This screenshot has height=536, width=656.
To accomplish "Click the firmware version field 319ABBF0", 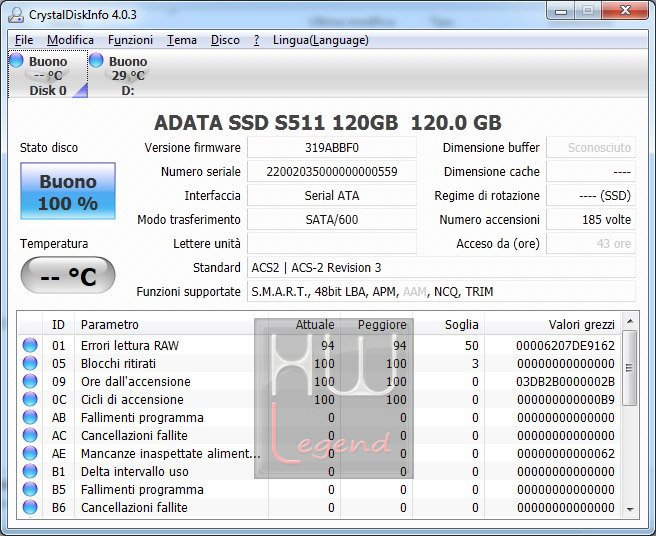I will pos(332,148).
